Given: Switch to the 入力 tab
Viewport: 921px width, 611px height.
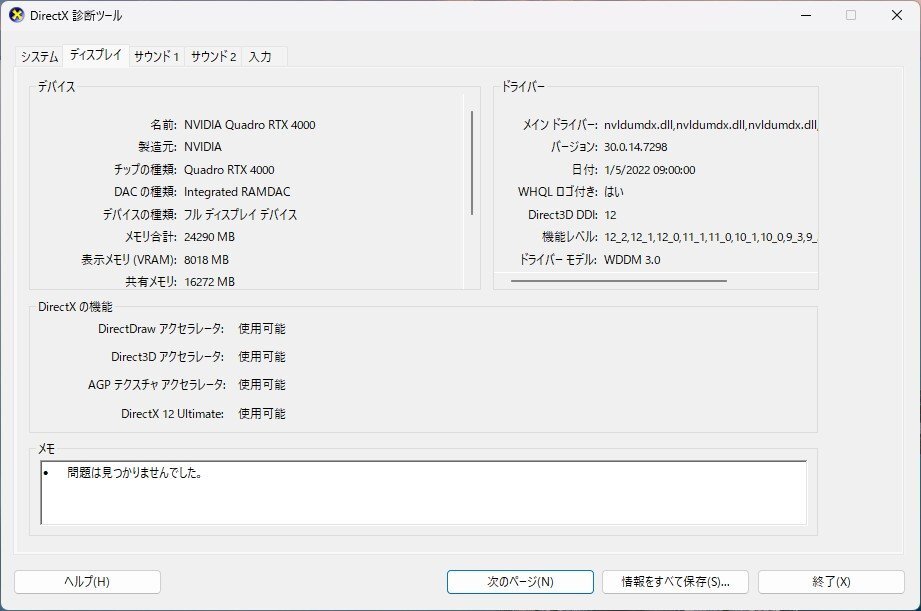Looking at the screenshot, I should (x=260, y=57).
